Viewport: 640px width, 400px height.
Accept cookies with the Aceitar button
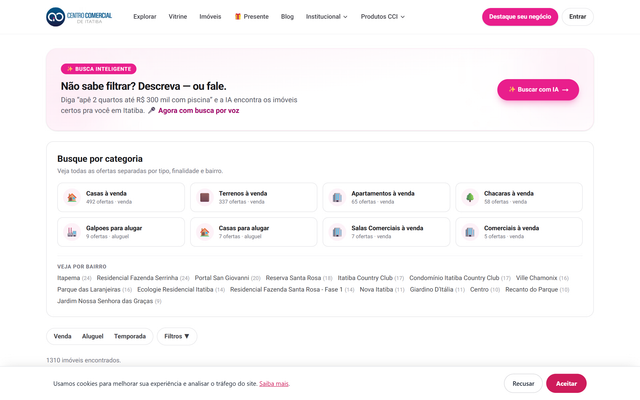(x=566, y=384)
